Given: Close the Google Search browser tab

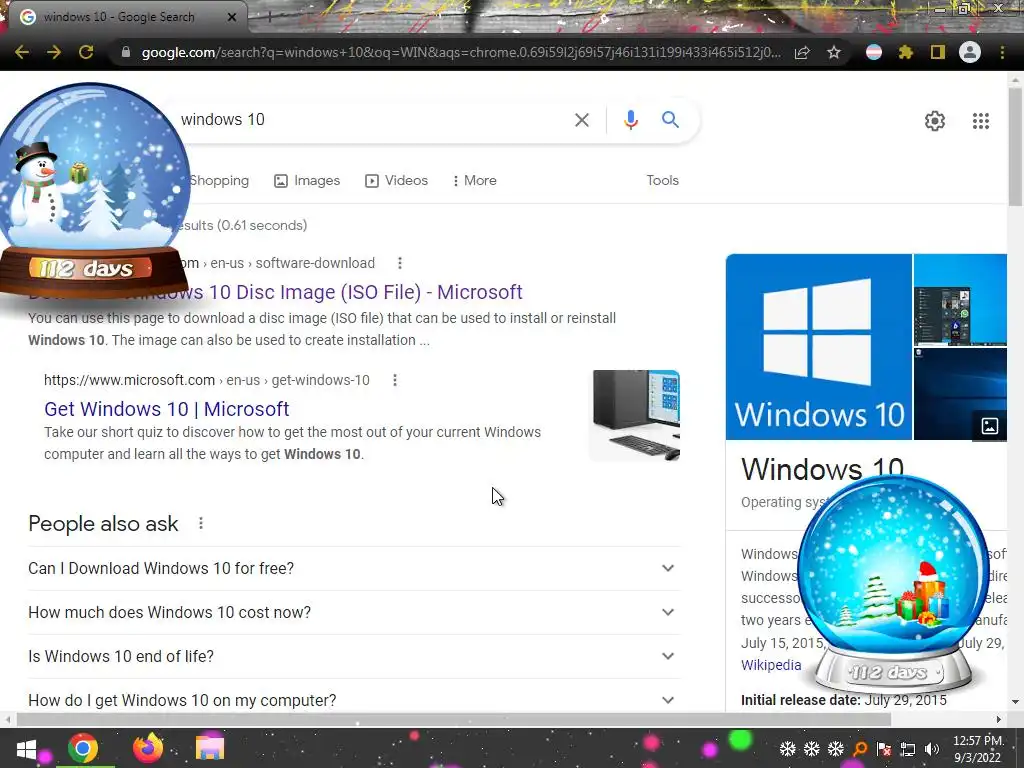Looking at the screenshot, I should coord(232,17).
